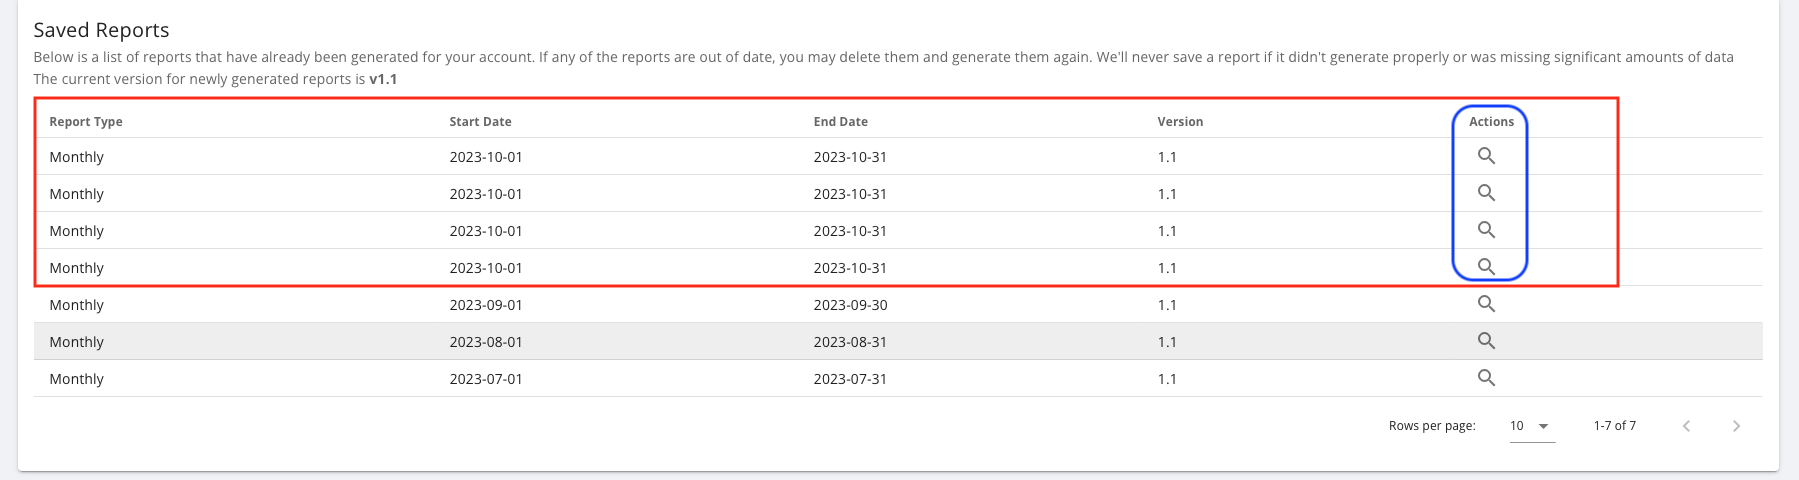Go to previous page of reports
This screenshot has width=1799, height=480.
pos(1686,426)
